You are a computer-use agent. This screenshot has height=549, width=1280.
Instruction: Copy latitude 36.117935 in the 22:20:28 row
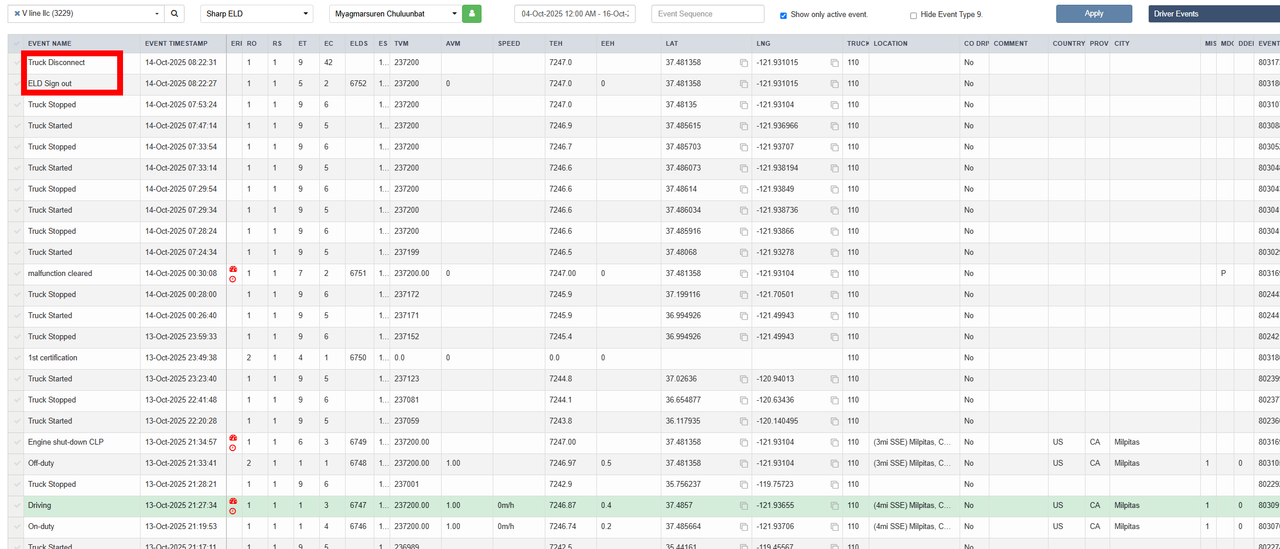[744, 421]
